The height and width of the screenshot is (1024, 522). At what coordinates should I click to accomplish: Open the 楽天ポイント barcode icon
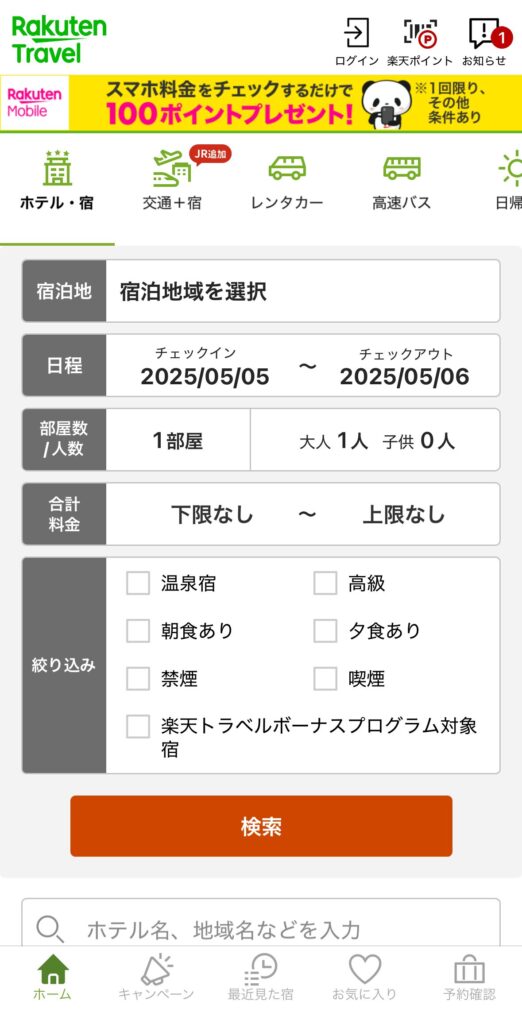pos(420,33)
